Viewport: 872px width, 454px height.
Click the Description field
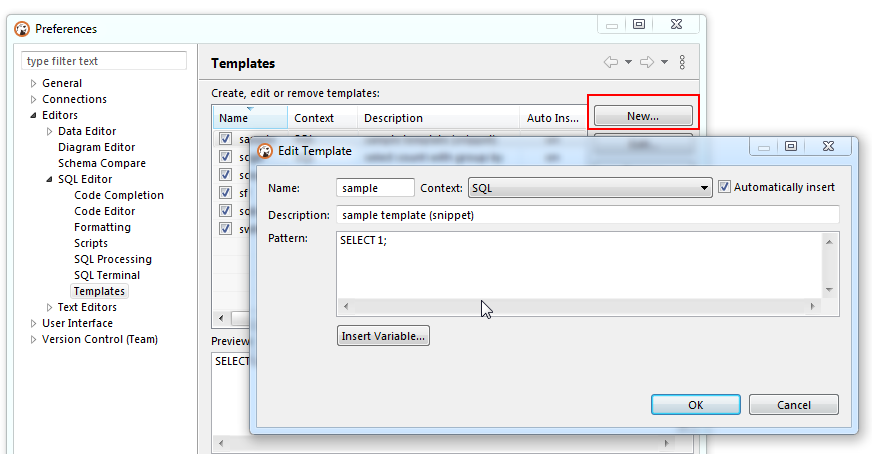[588, 215]
